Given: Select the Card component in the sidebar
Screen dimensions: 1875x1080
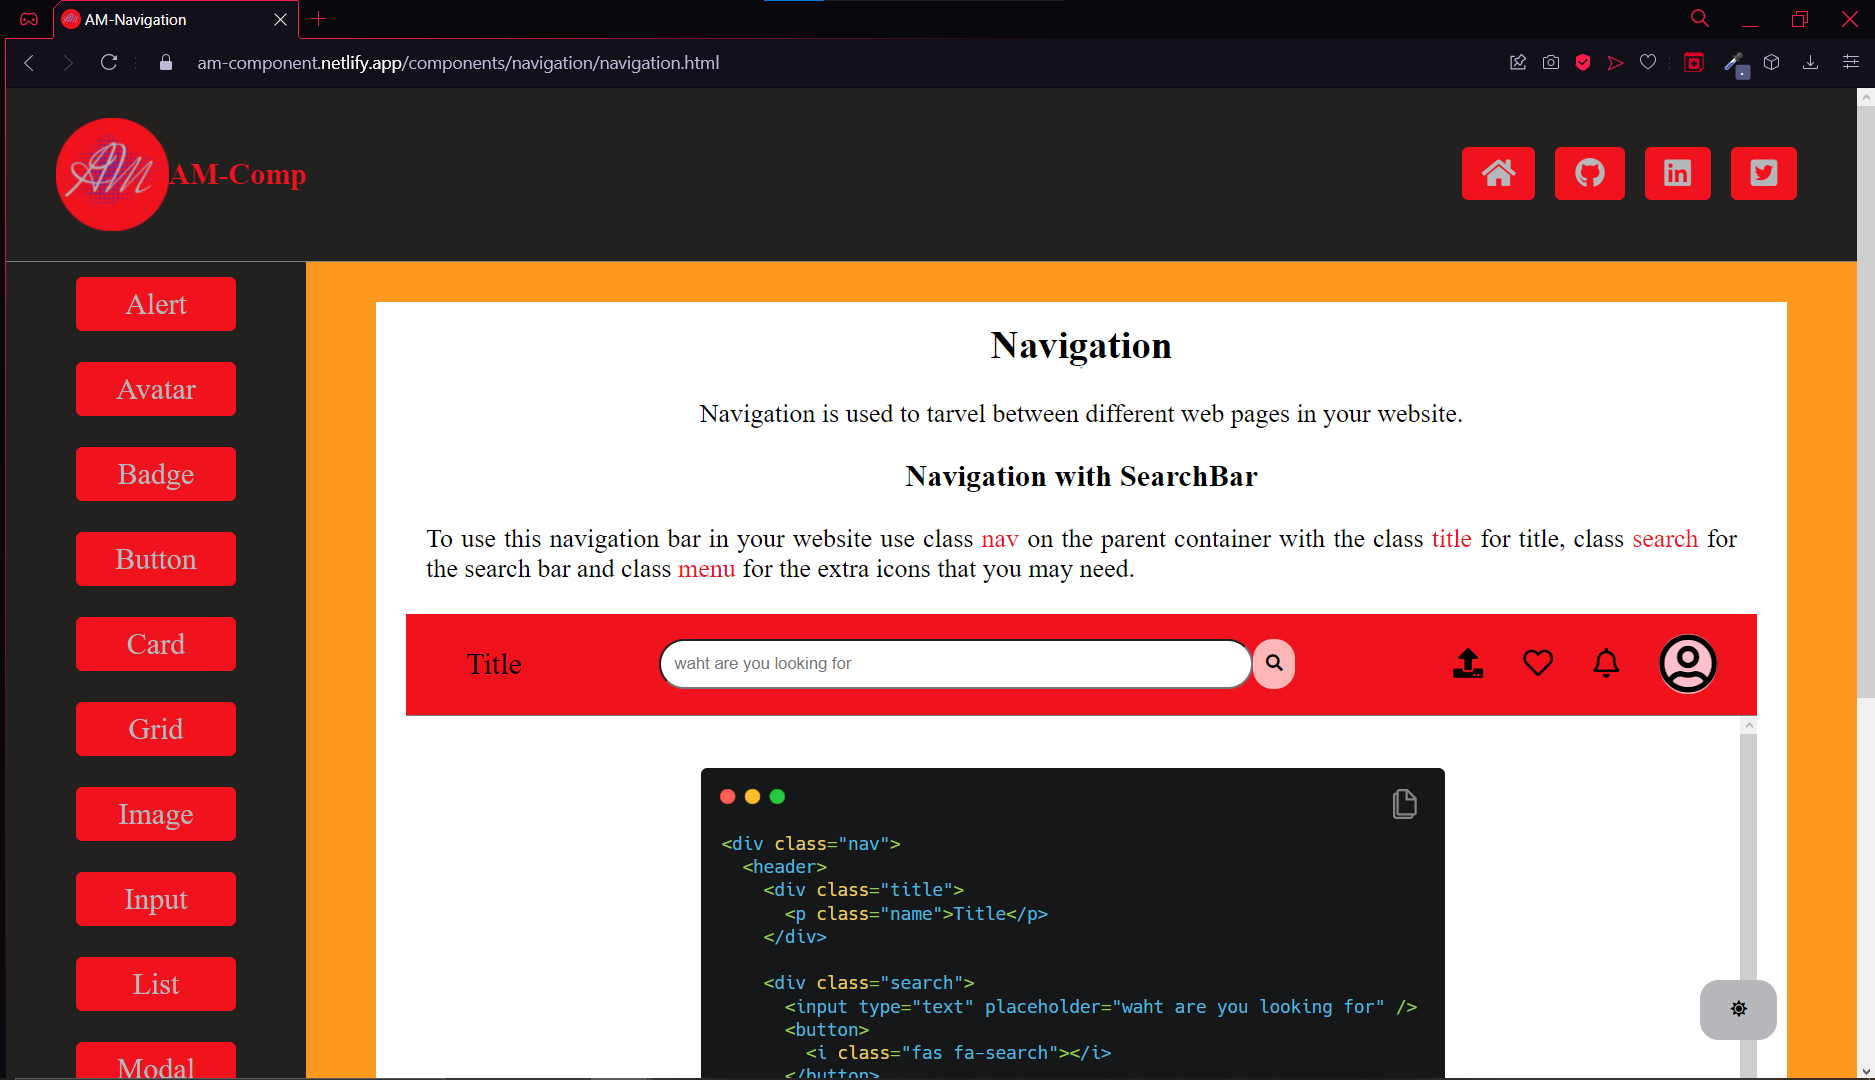Looking at the screenshot, I should pos(155,644).
